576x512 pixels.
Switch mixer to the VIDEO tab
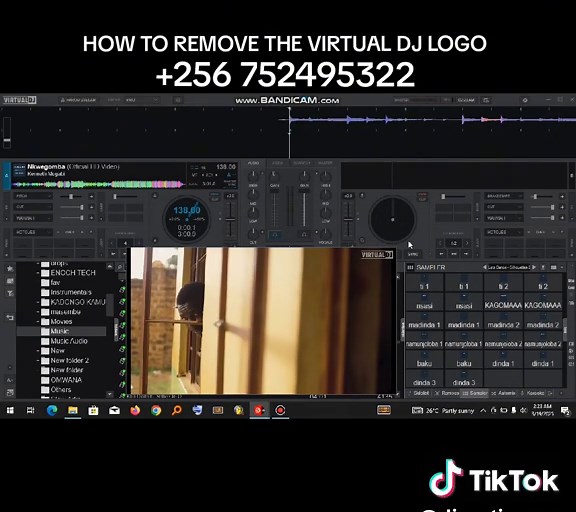point(277,163)
